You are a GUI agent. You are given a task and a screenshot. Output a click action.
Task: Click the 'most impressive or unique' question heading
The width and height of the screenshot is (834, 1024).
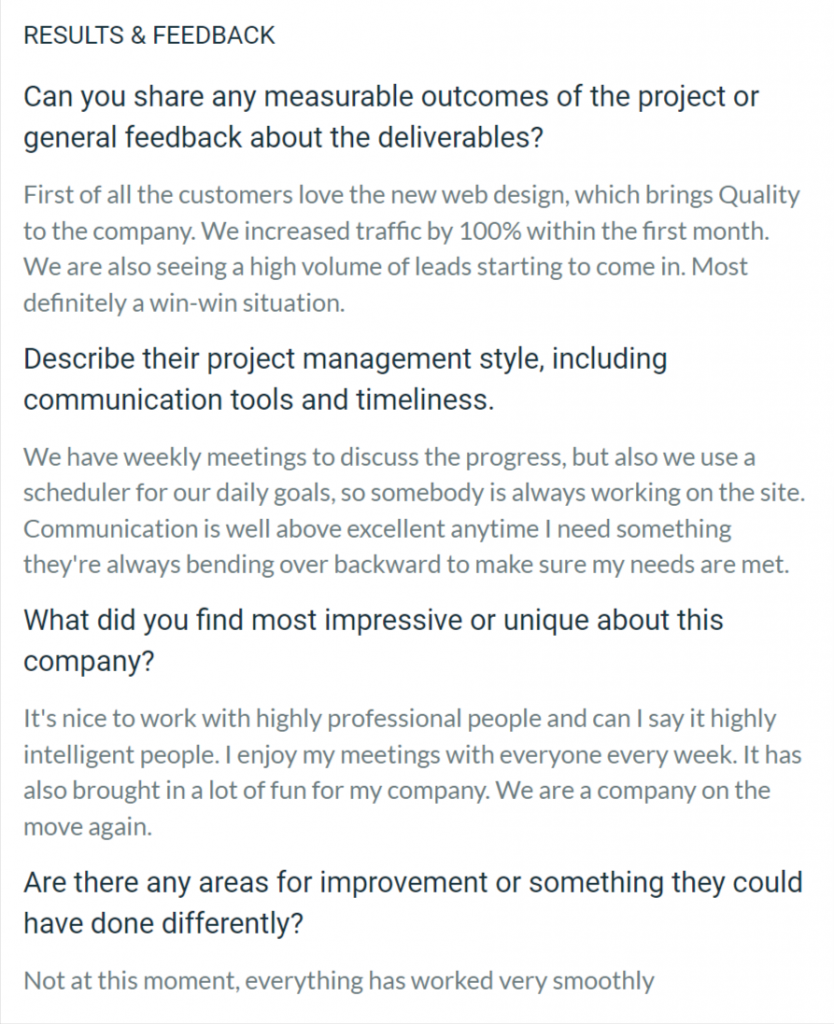(374, 640)
